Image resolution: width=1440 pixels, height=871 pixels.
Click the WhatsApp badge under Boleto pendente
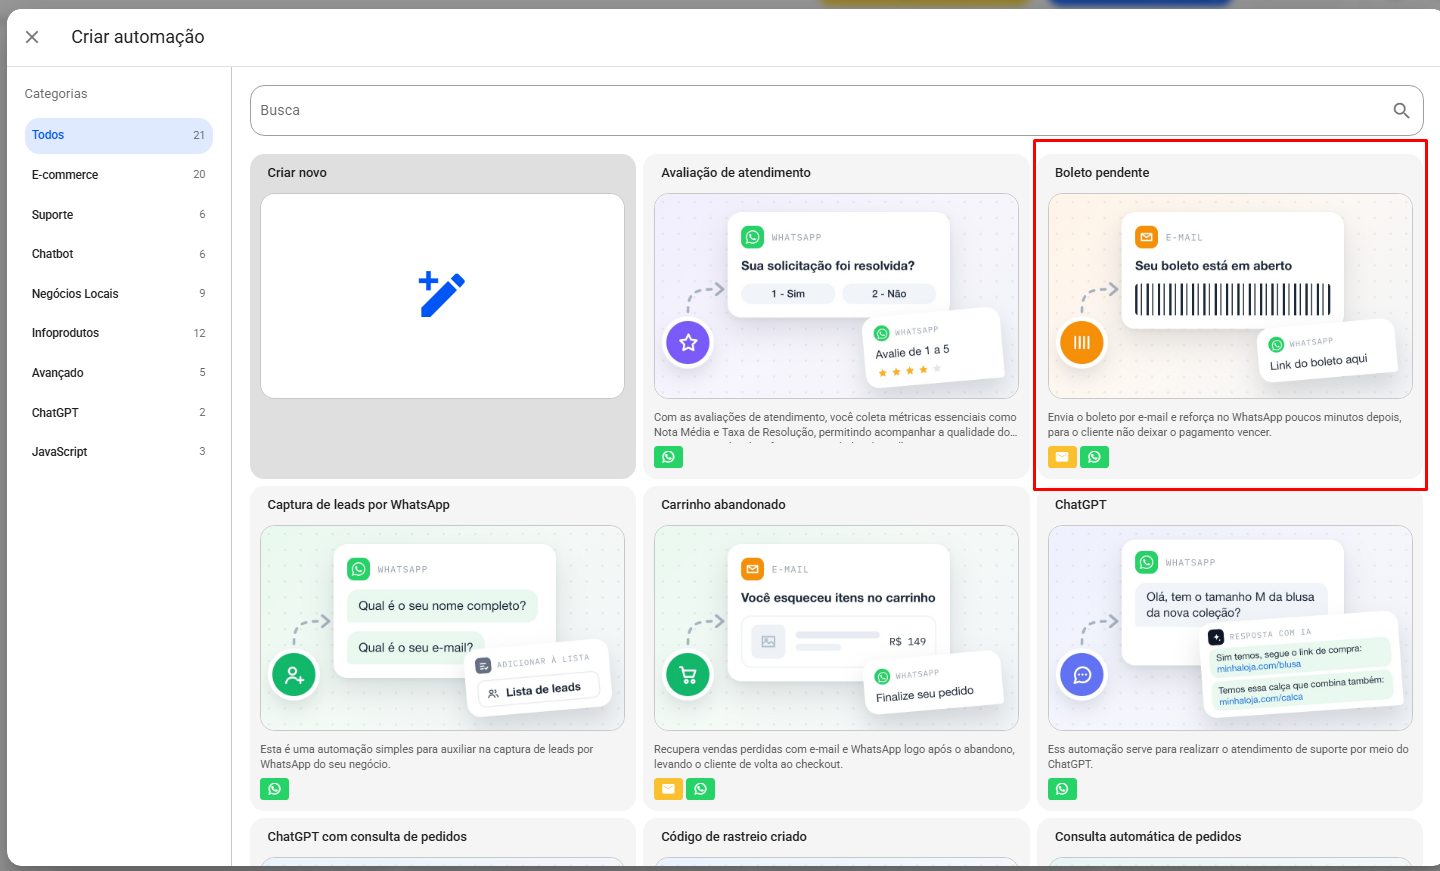pos(1094,457)
